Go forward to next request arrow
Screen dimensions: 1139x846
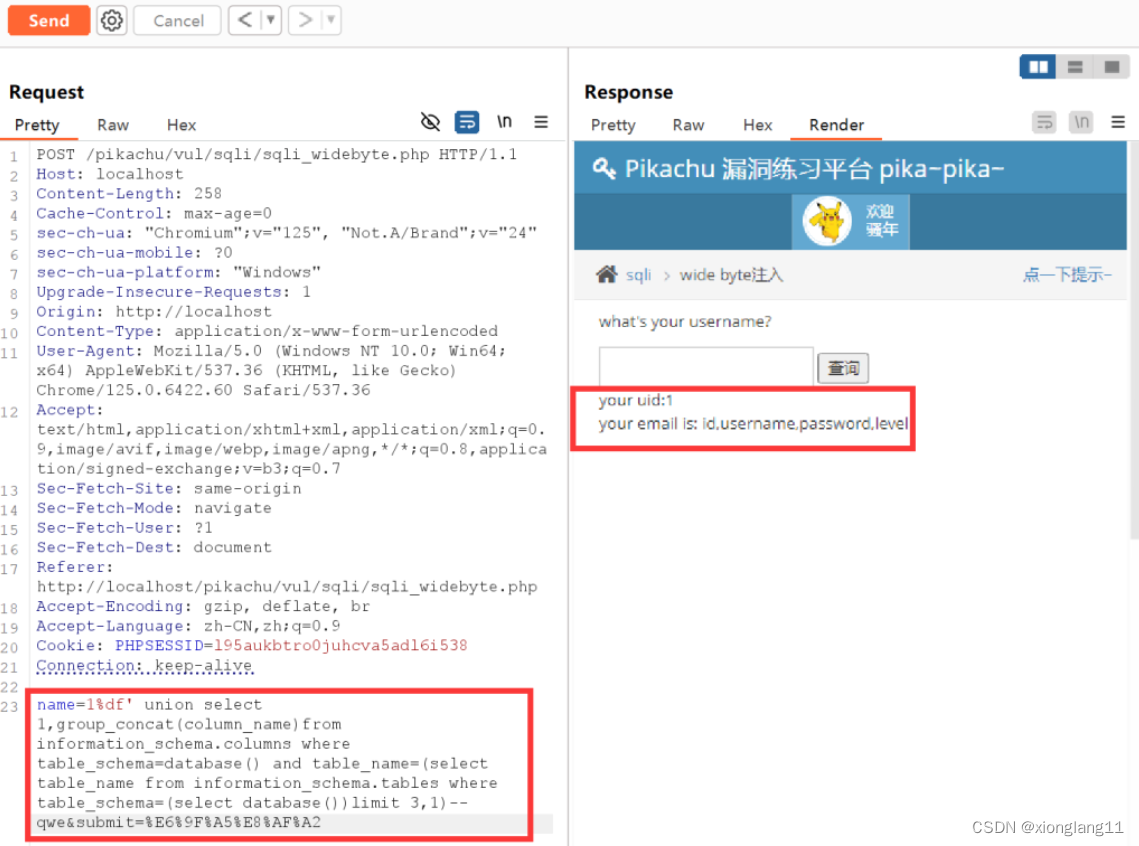305,20
